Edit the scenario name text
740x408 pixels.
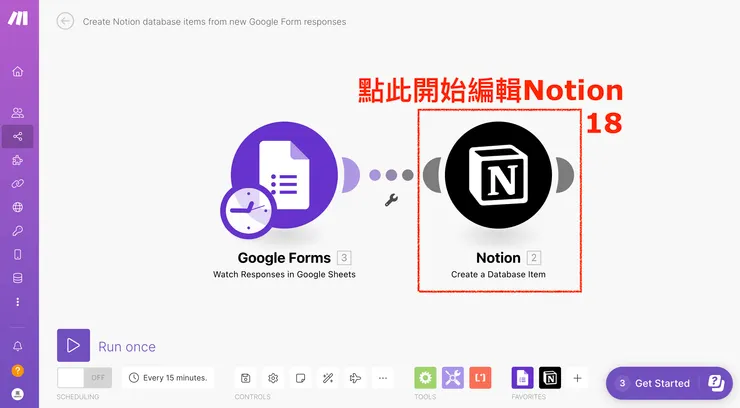pos(214,22)
